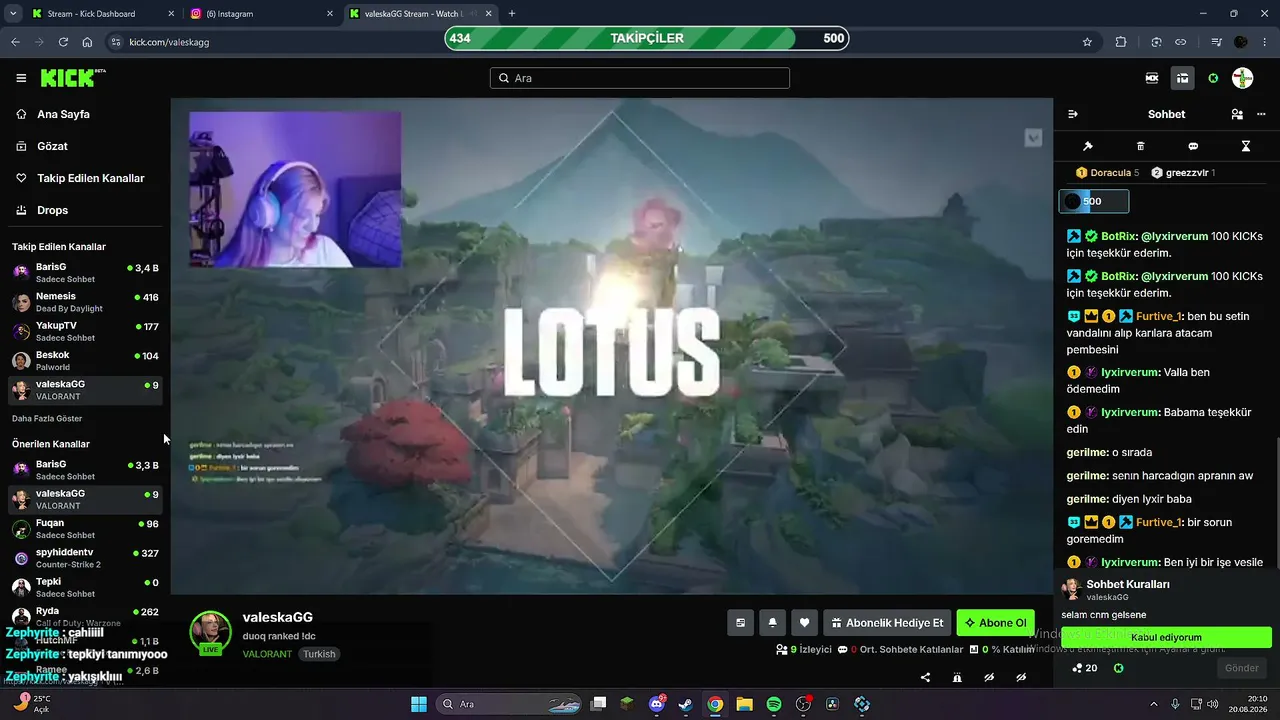Image resolution: width=1280 pixels, height=720 pixels.
Task: Click the valeskaGG streamer avatar
Action: point(211,631)
